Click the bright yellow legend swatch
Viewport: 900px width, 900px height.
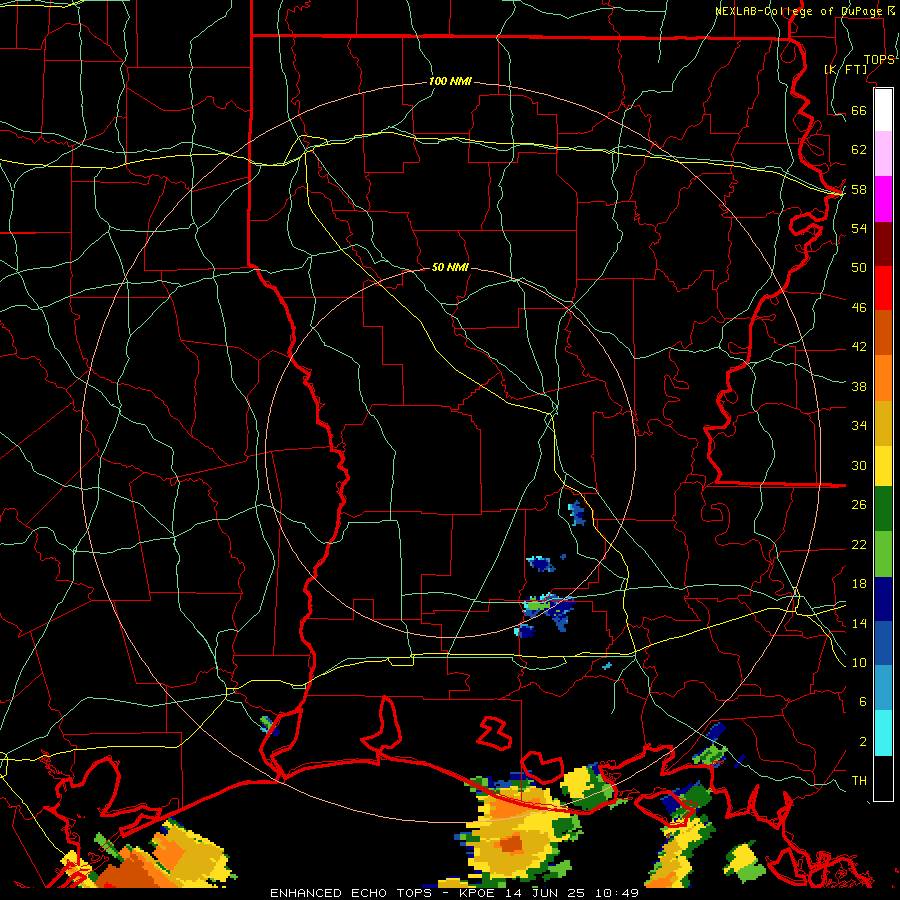(x=883, y=465)
